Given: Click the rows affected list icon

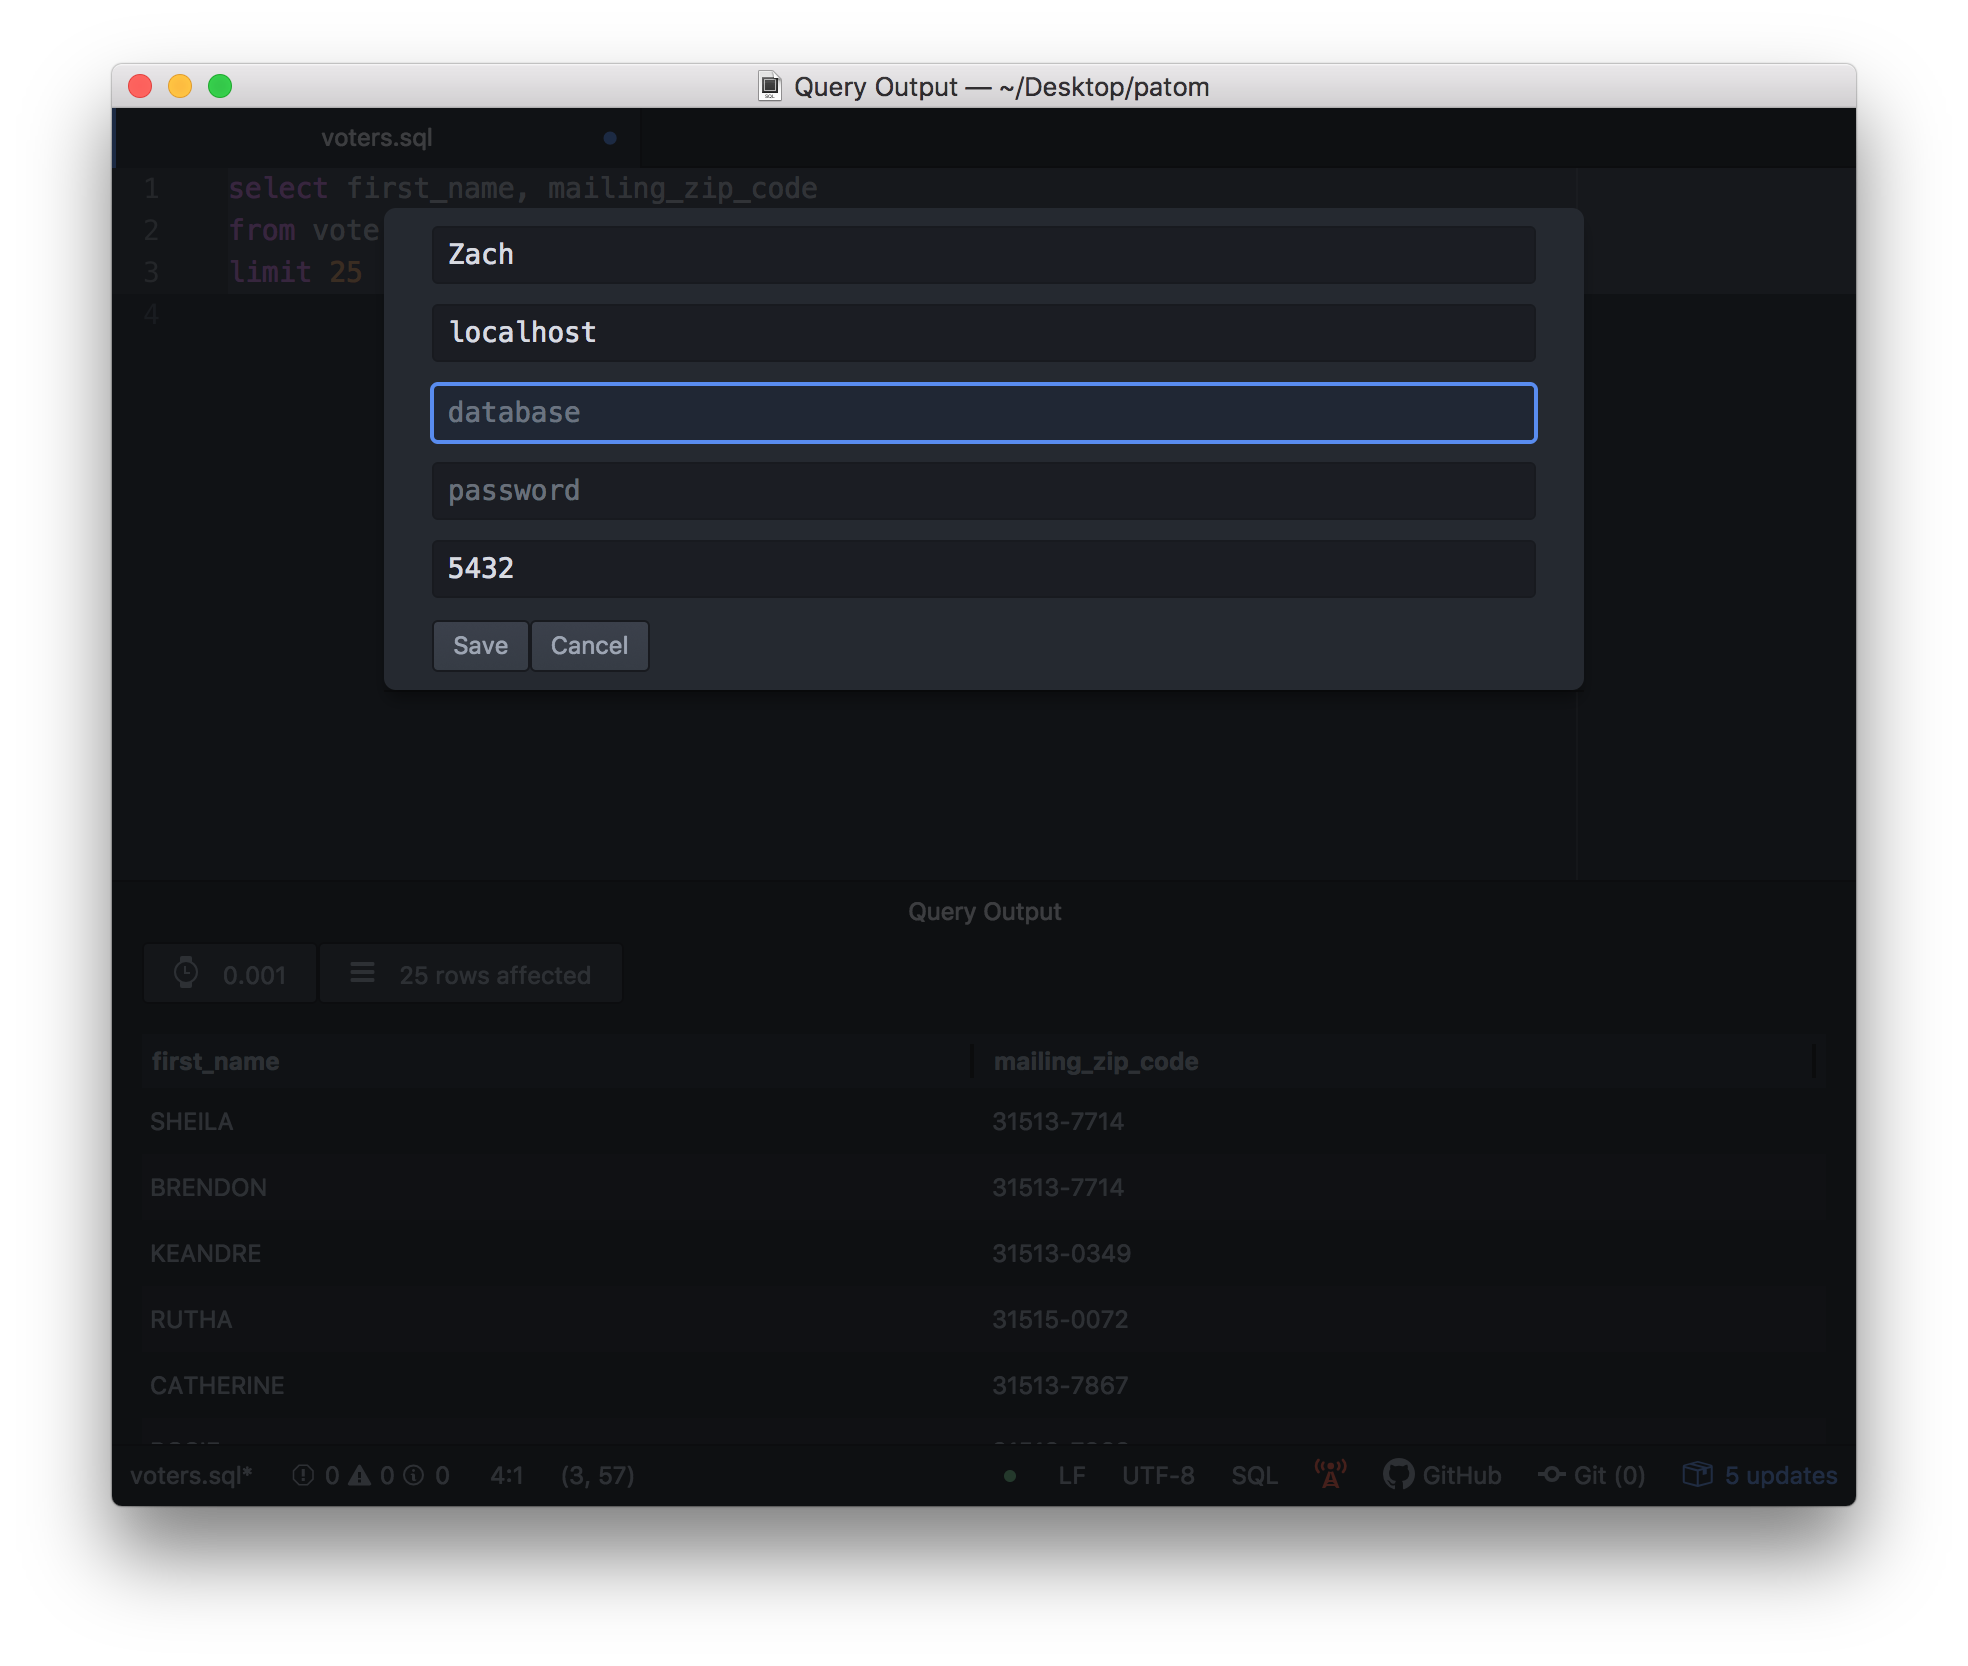Looking at the screenshot, I should pyautogui.click(x=362, y=973).
